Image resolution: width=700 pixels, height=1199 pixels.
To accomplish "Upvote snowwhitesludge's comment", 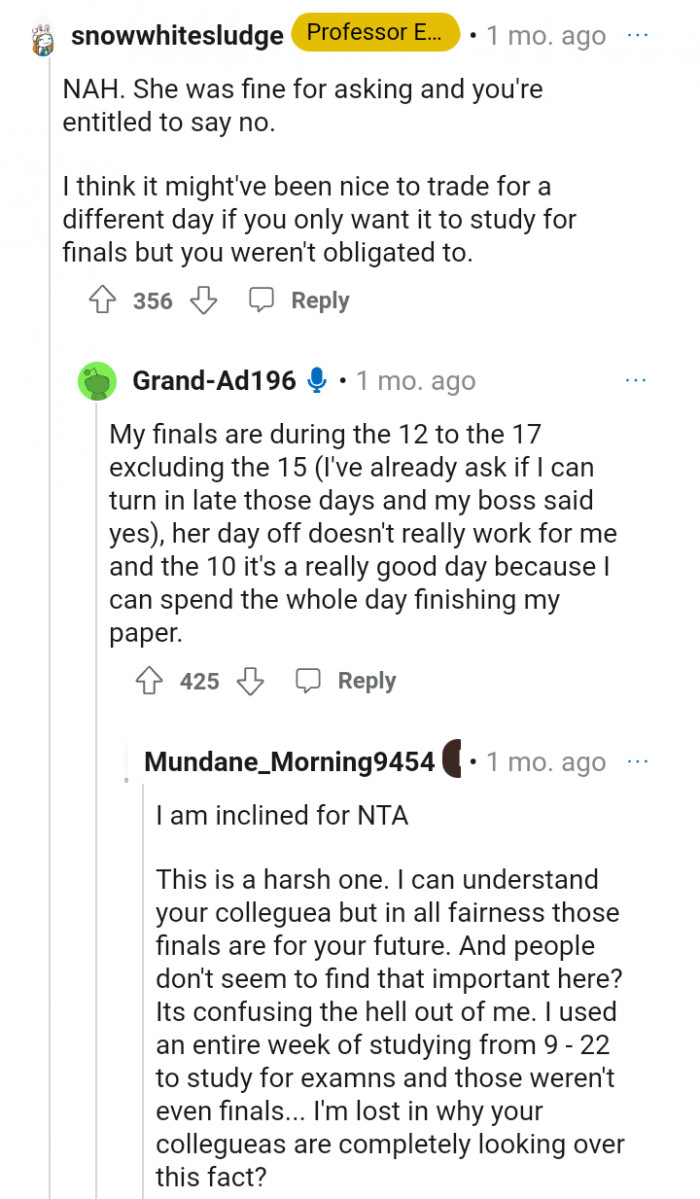I will pos(103,300).
